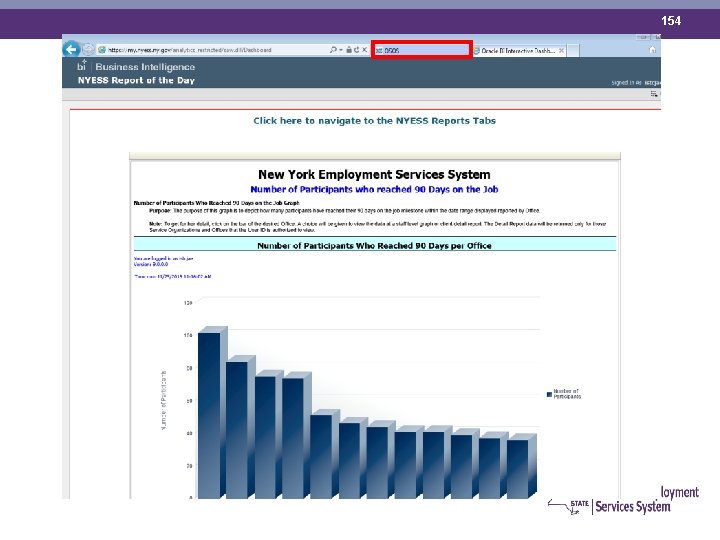This screenshot has width=720, height=540.
Task: Click the signed-in username in the header
Action: tap(652, 83)
